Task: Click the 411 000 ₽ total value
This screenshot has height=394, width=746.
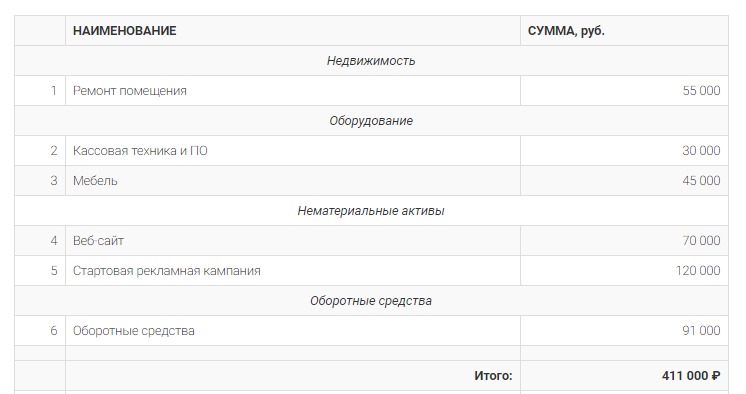Action: click(691, 376)
